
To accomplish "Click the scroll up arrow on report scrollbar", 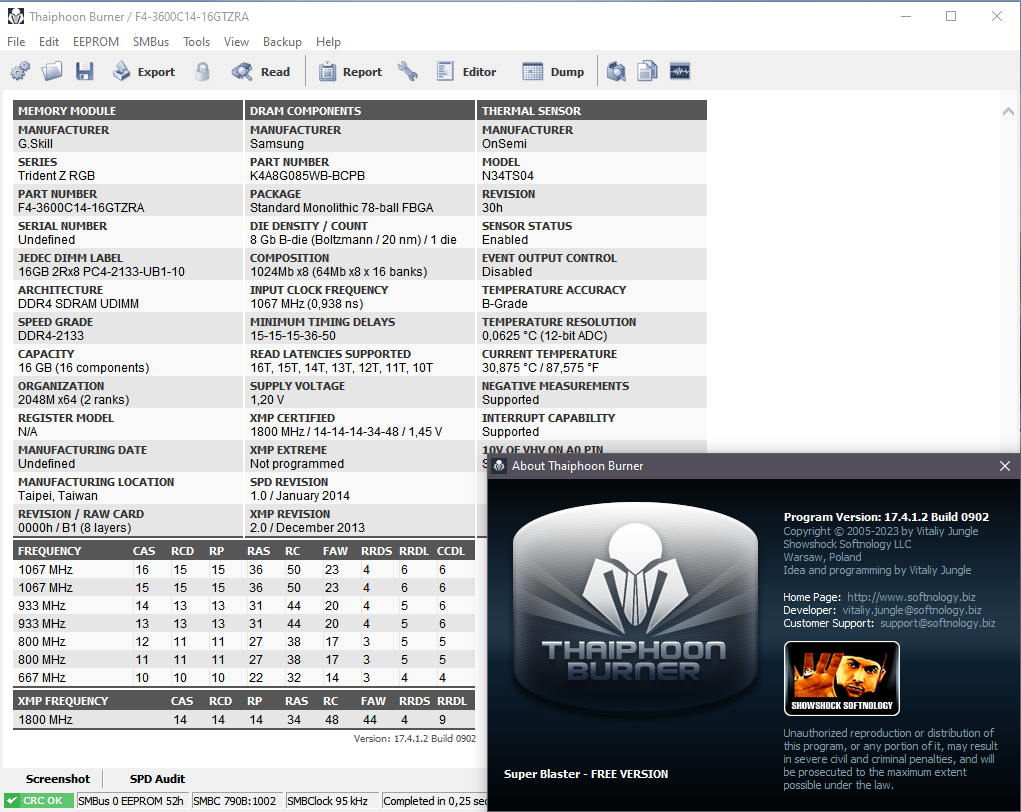I will pyautogui.click(x=1009, y=111).
